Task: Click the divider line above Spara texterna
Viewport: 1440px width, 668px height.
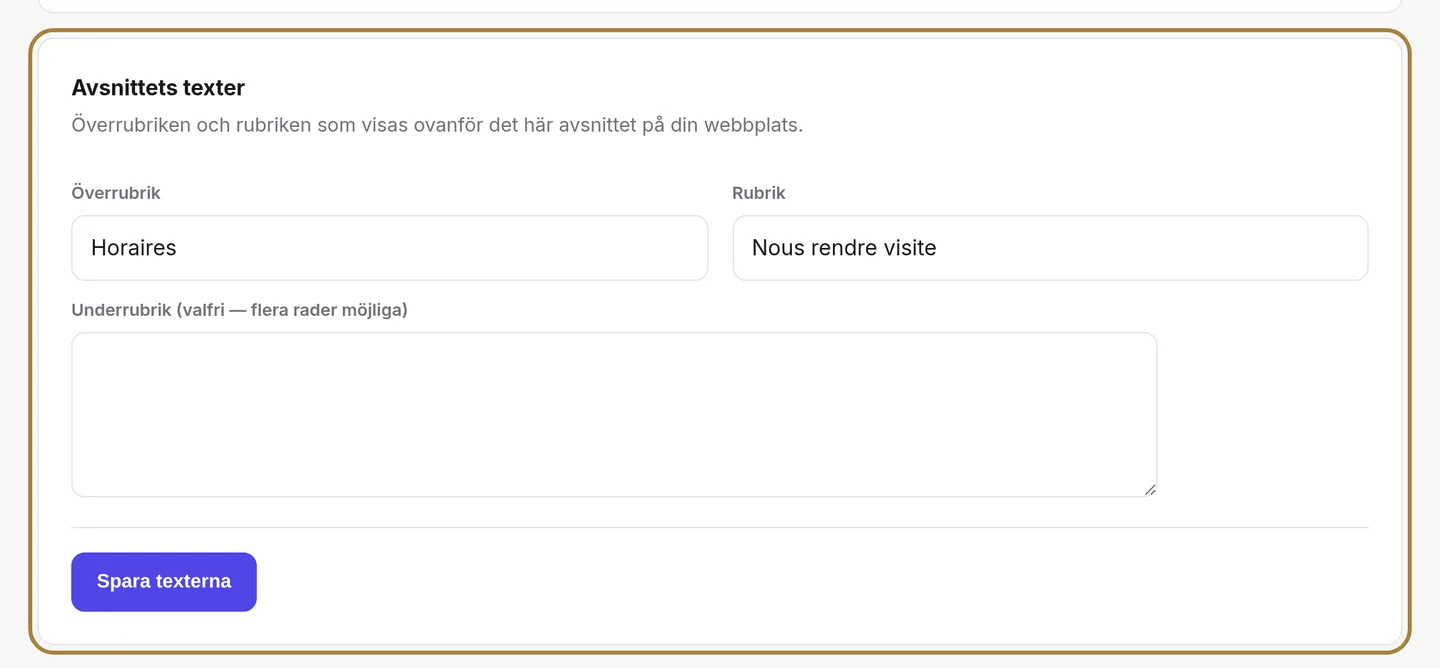Action: [720, 527]
